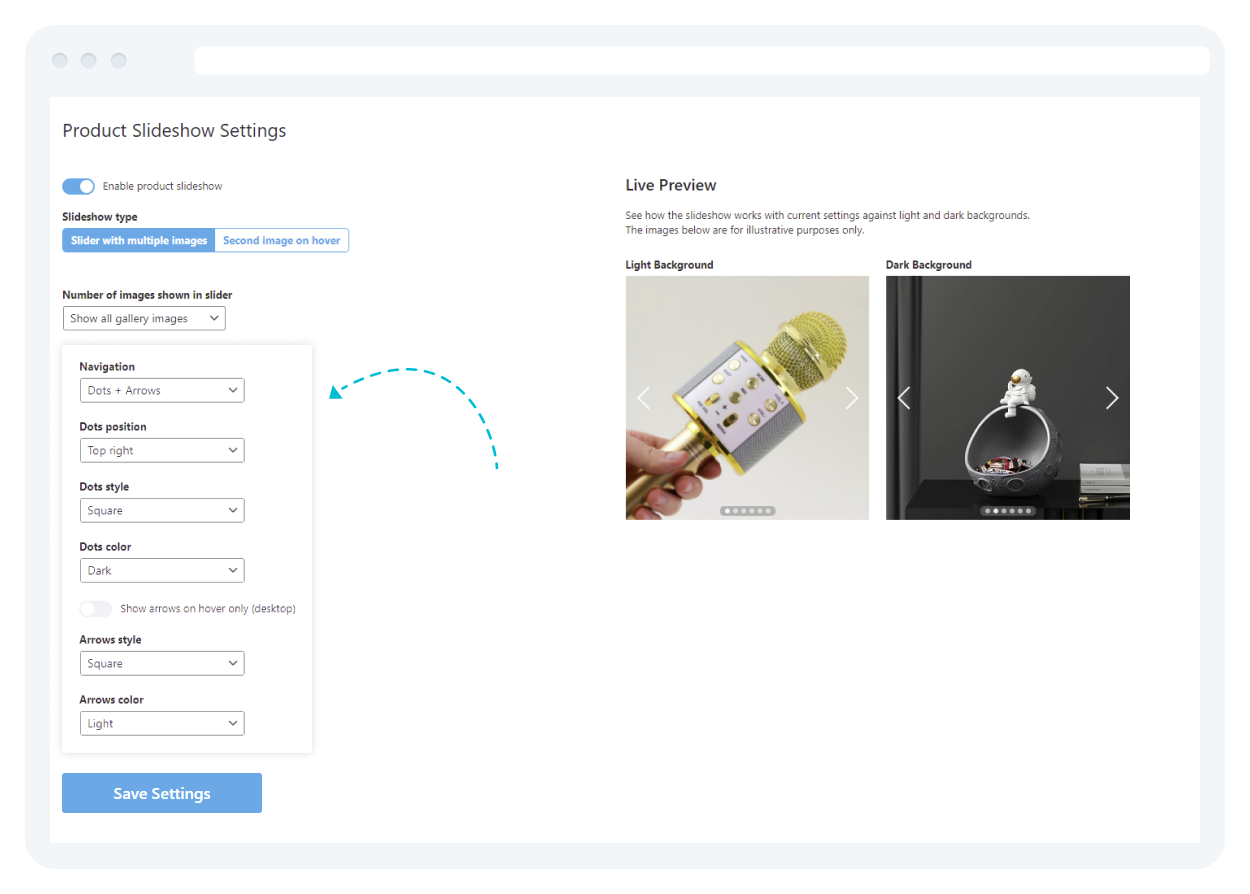Click pagination dots on microphone preview image

[x=747, y=511]
